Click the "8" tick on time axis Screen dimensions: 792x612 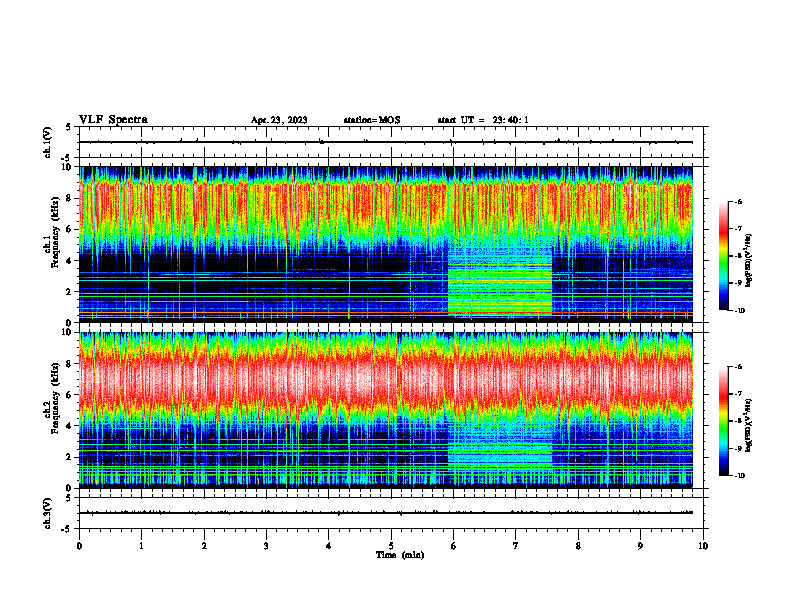(578, 546)
